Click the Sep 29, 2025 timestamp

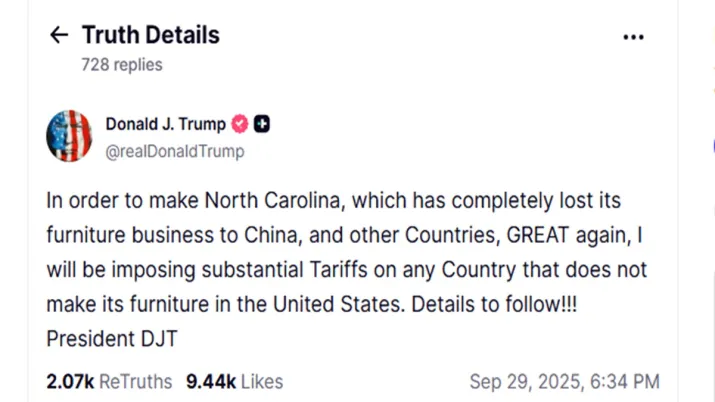point(564,381)
